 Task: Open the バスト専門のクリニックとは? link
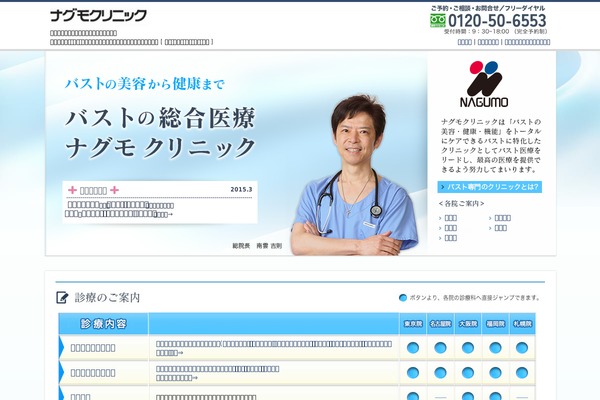coord(490,187)
